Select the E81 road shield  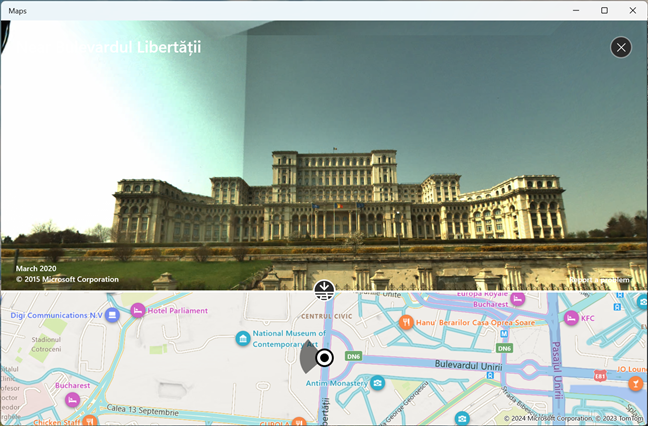tap(600, 376)
